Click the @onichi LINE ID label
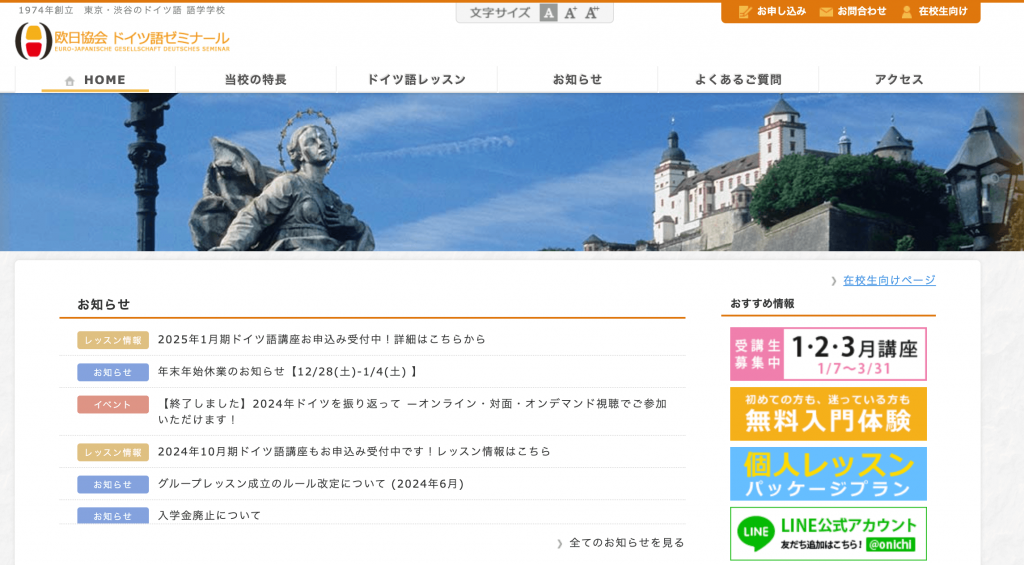The image size is (1024, 565). click(x=890, y=545)
